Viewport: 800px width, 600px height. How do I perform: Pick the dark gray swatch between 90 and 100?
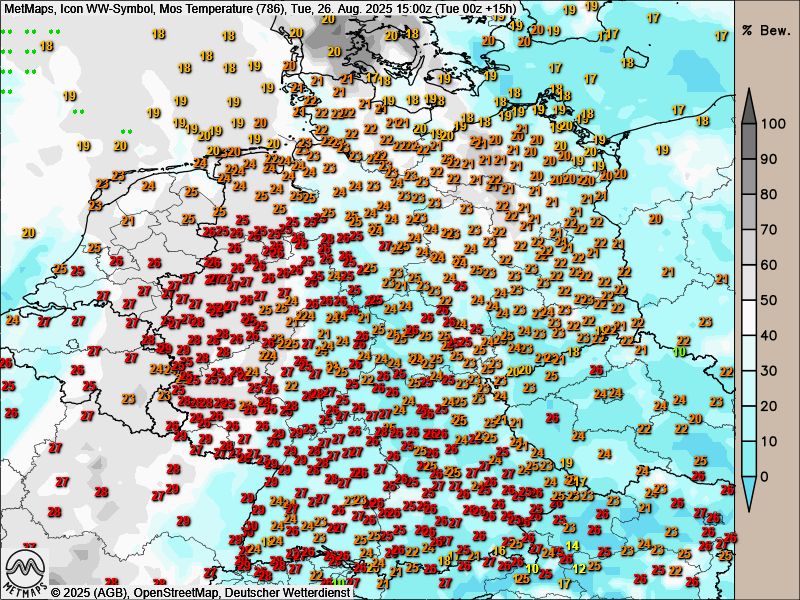coord(748,141)
